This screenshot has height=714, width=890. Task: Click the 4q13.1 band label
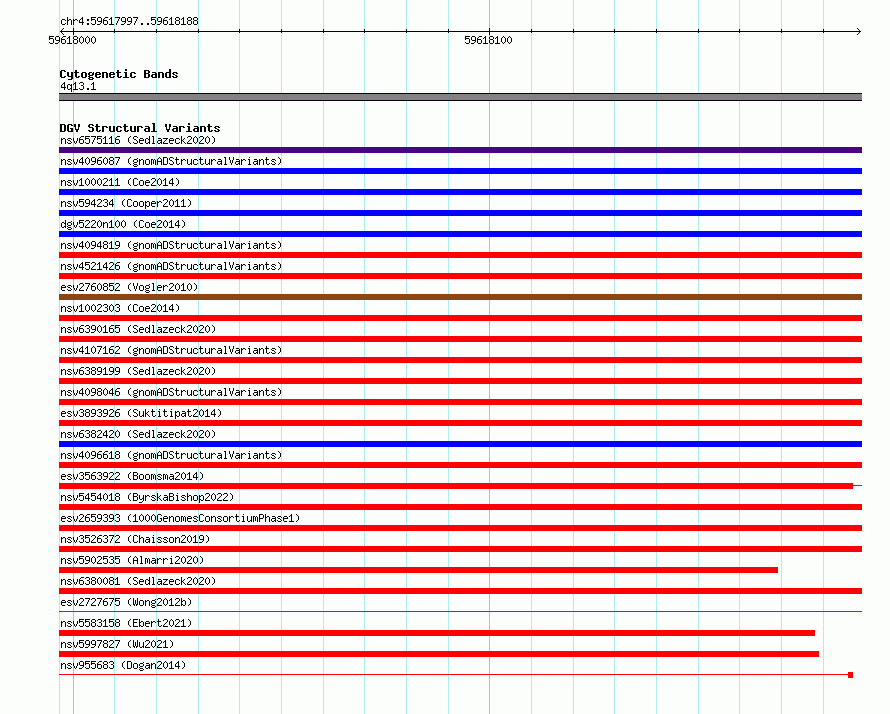coord(78,86)
